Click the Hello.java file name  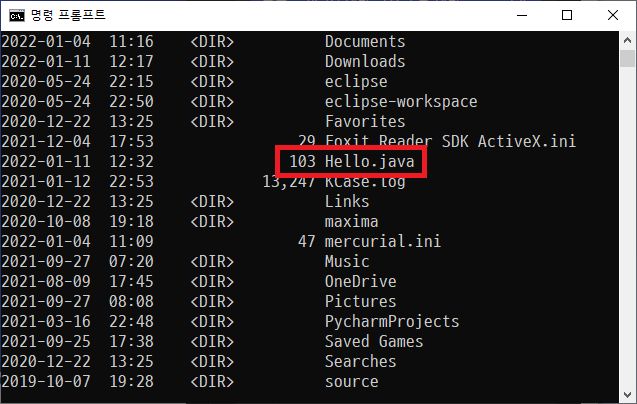tap(370, 161)
